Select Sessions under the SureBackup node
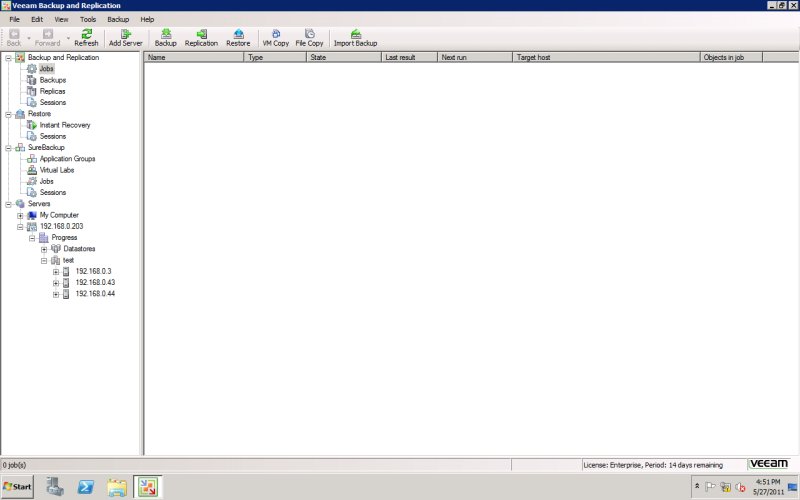The height and width of the screenshot is (500, 800). click(x=53, y=192)
